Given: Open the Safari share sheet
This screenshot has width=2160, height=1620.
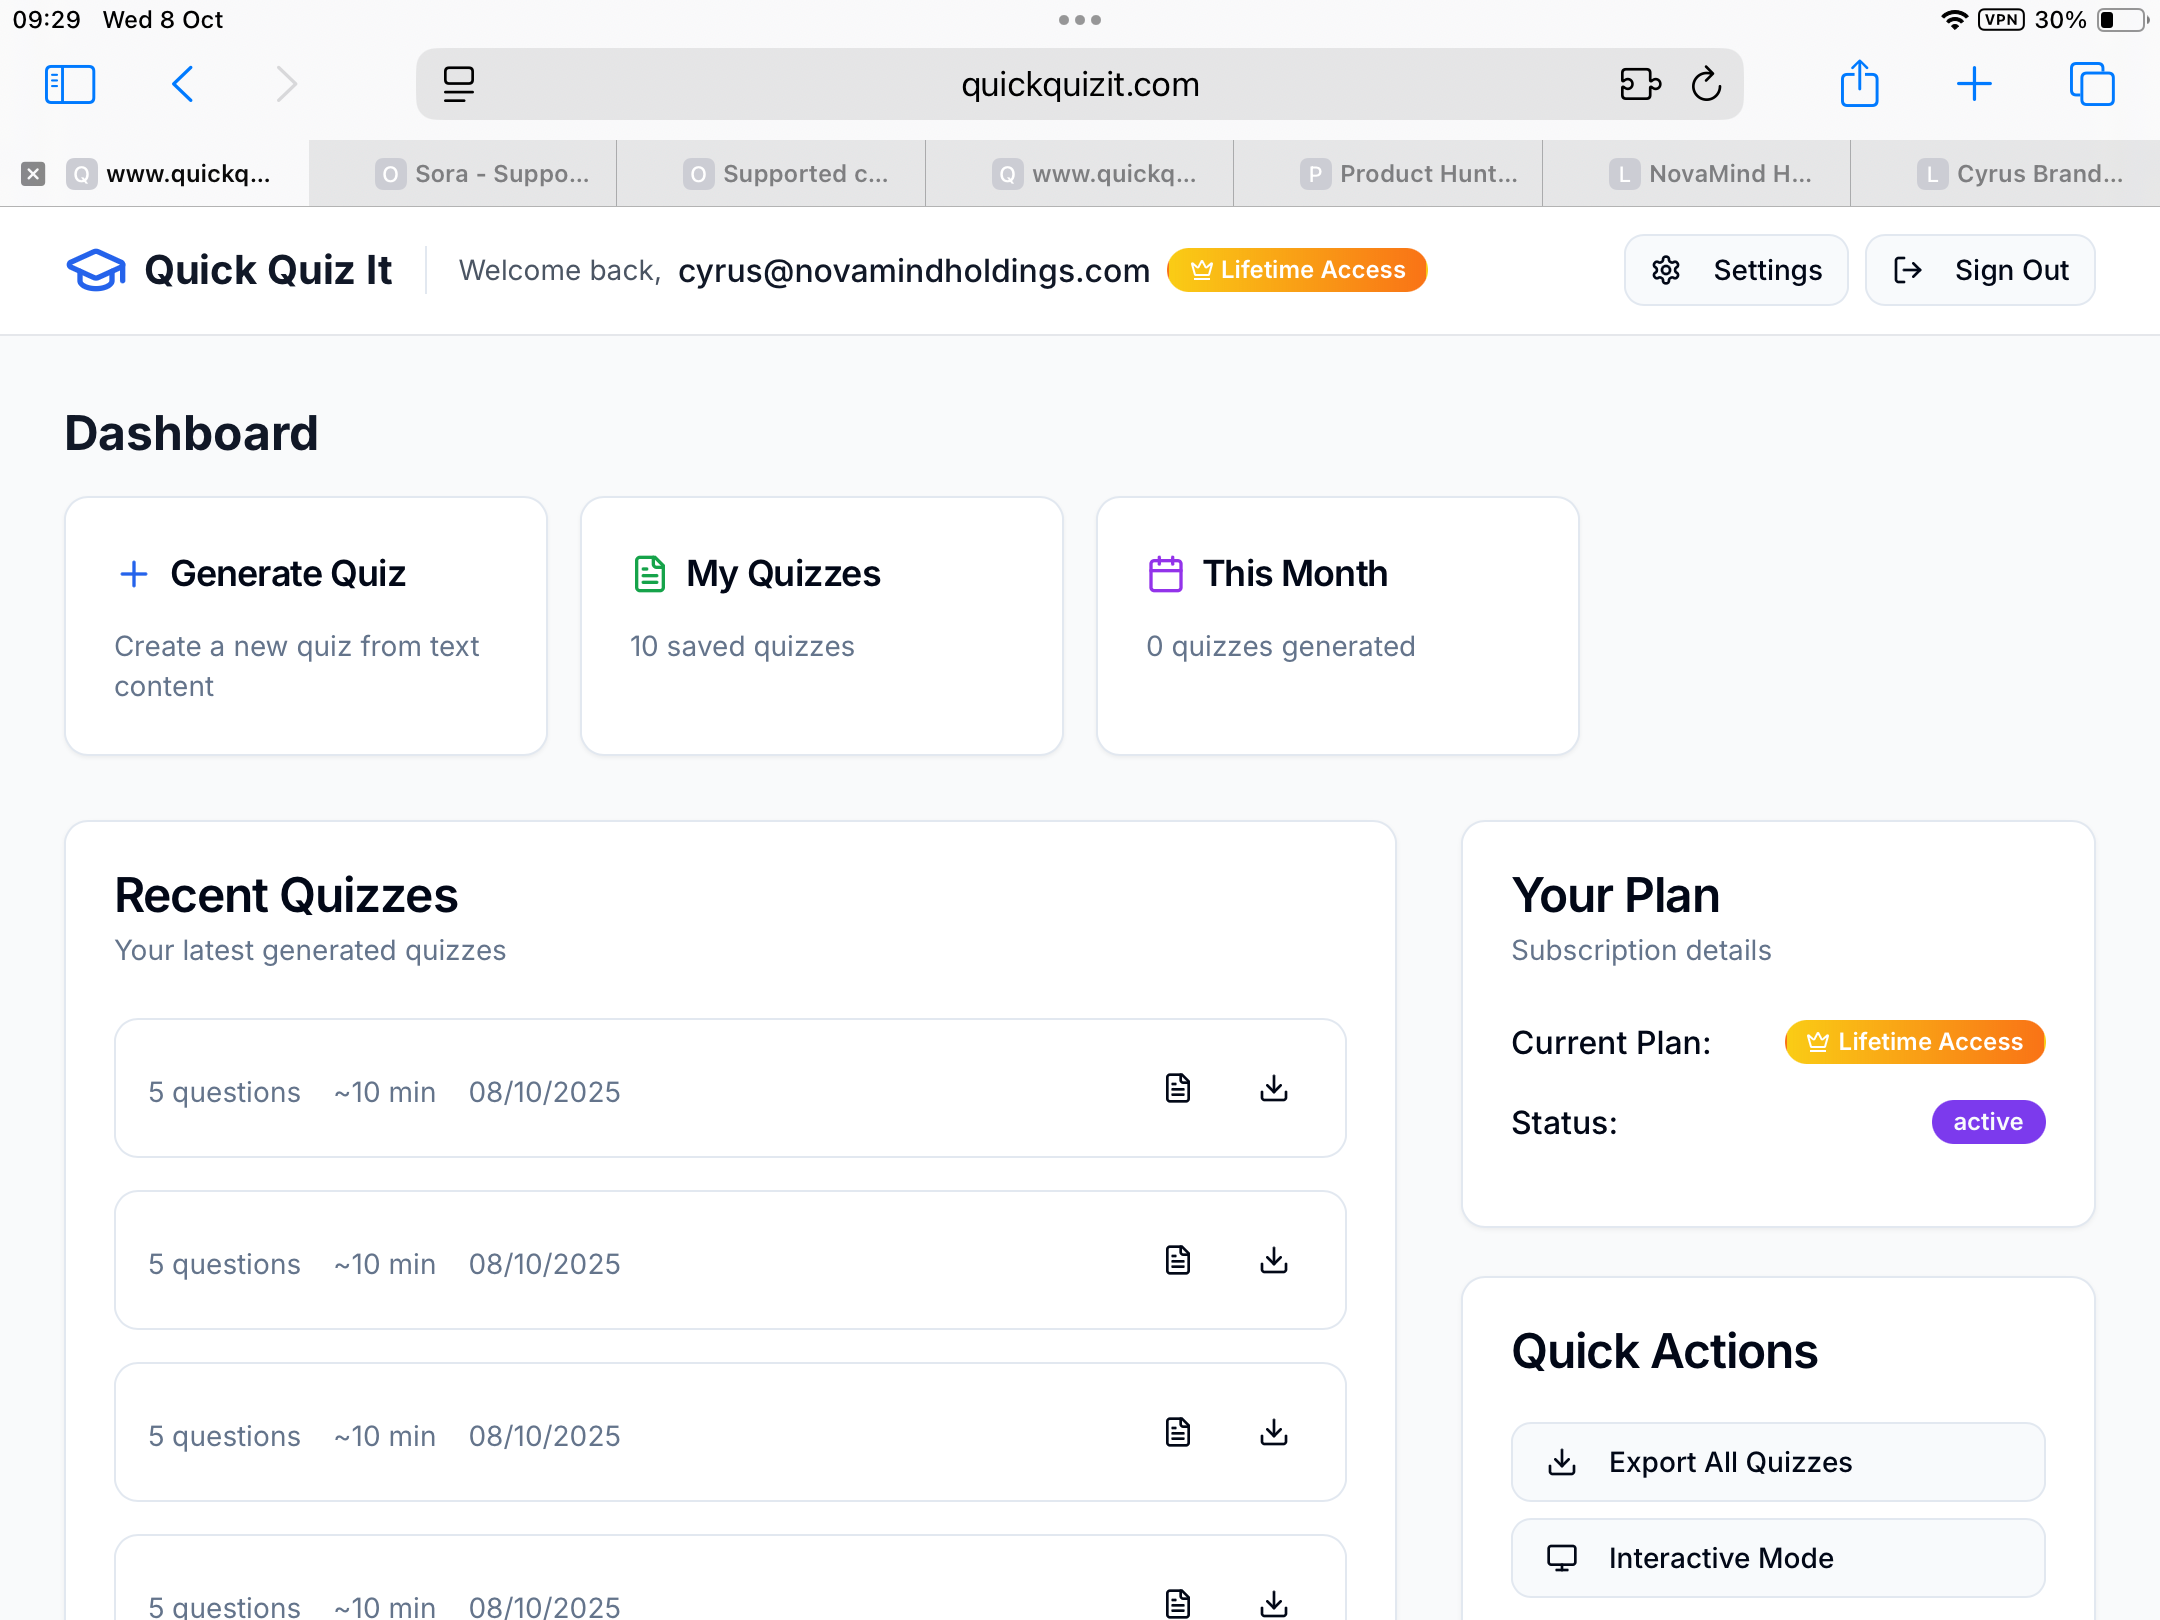Looking at the screenshot, I should point(1859,85).
